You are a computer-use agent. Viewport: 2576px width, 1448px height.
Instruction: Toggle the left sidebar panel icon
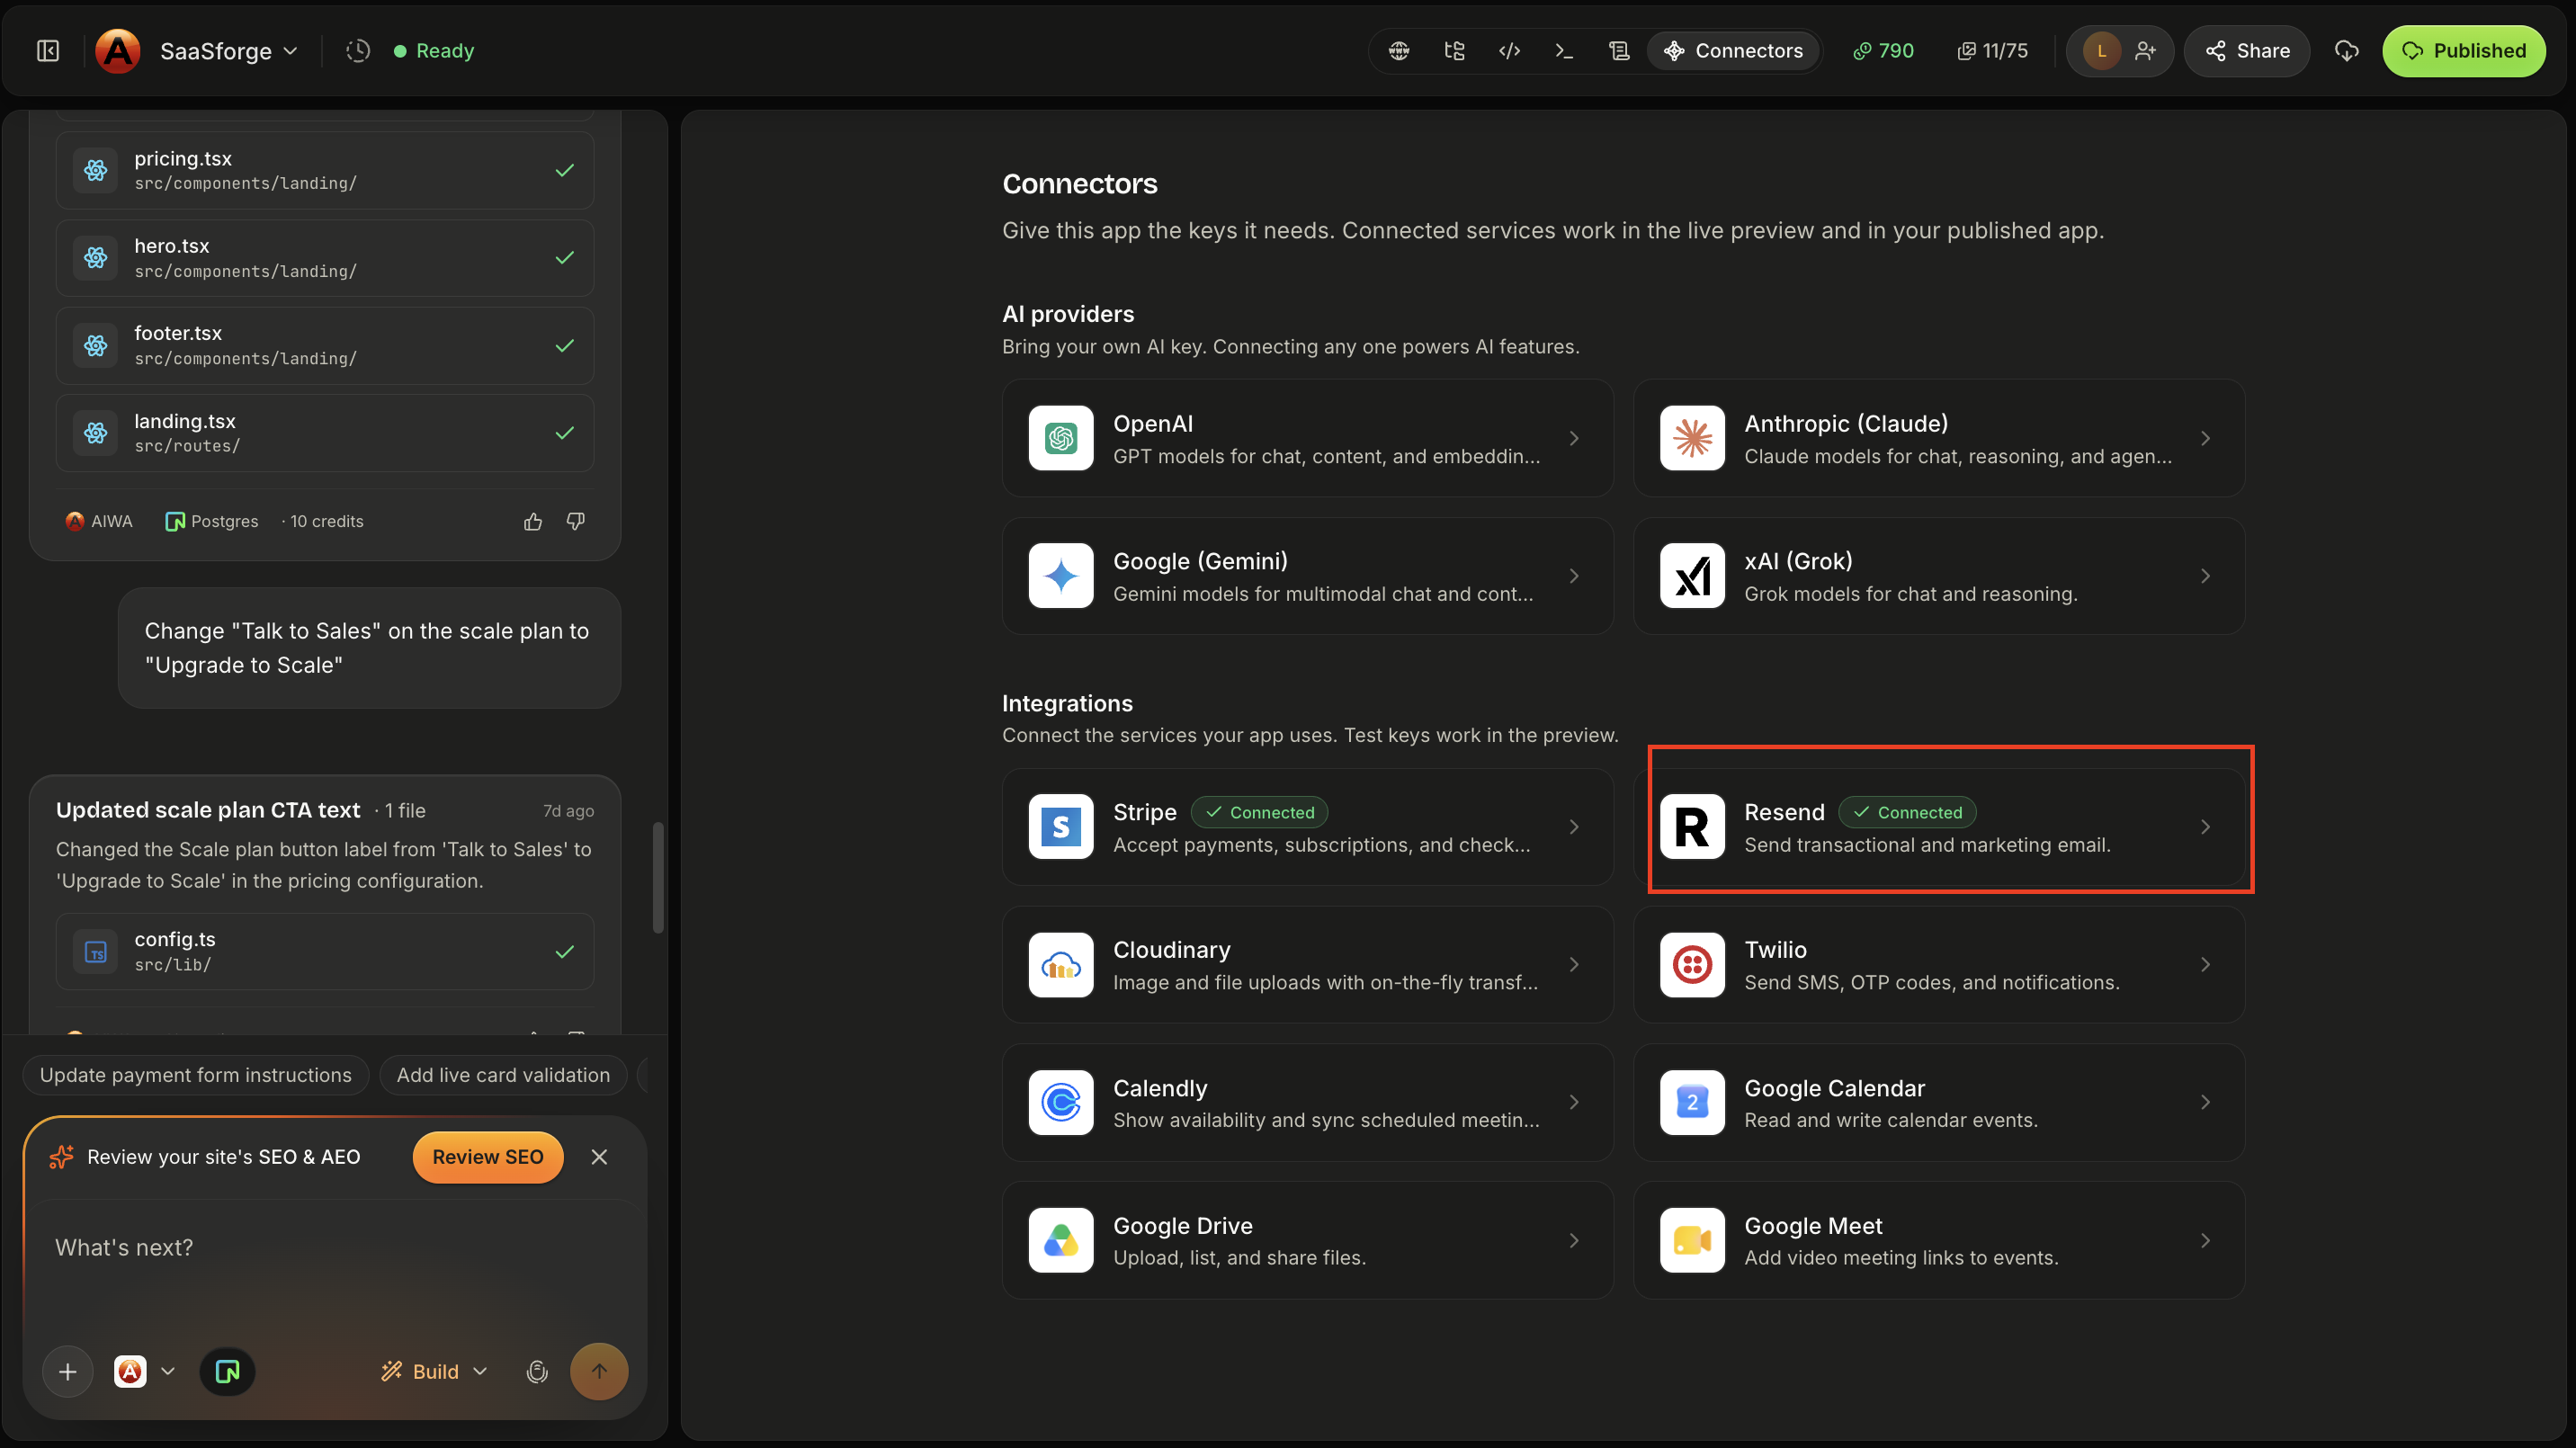[48, 51]
